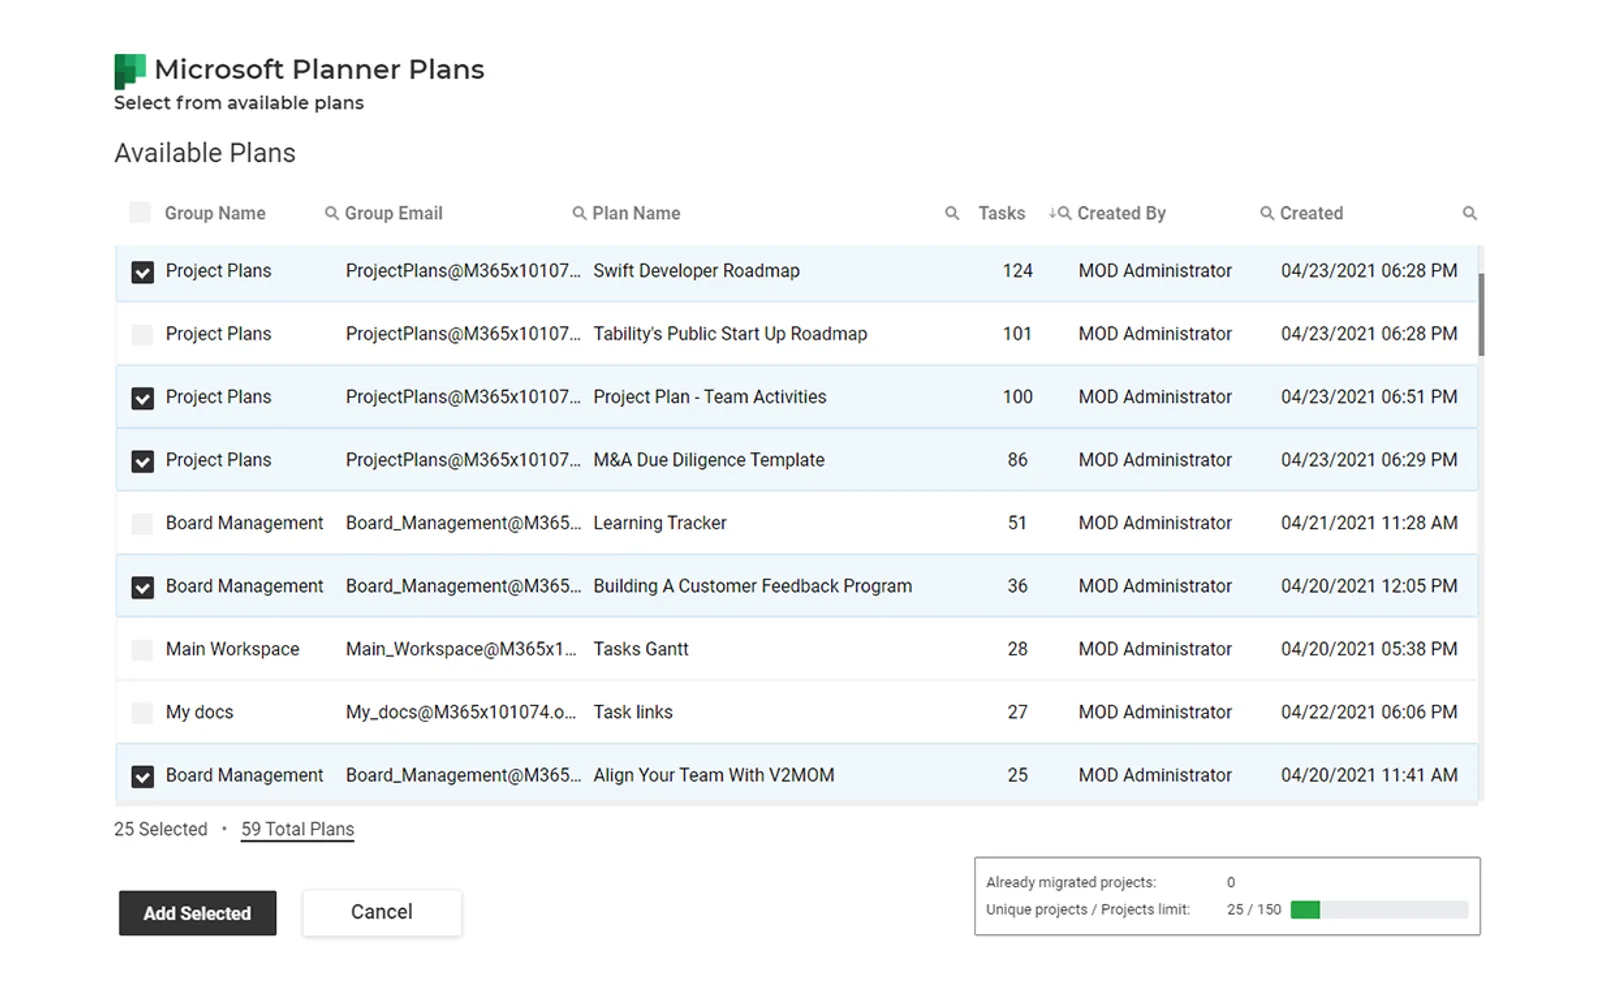
Task: Click the magnifier icon left of Group Email header
Action: pyautogui.click(x=332, y=213)
